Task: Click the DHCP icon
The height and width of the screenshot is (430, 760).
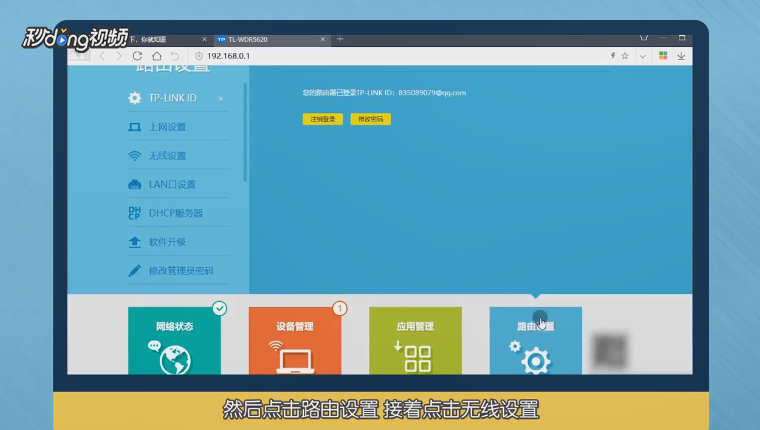Action: tap(134, 213)
